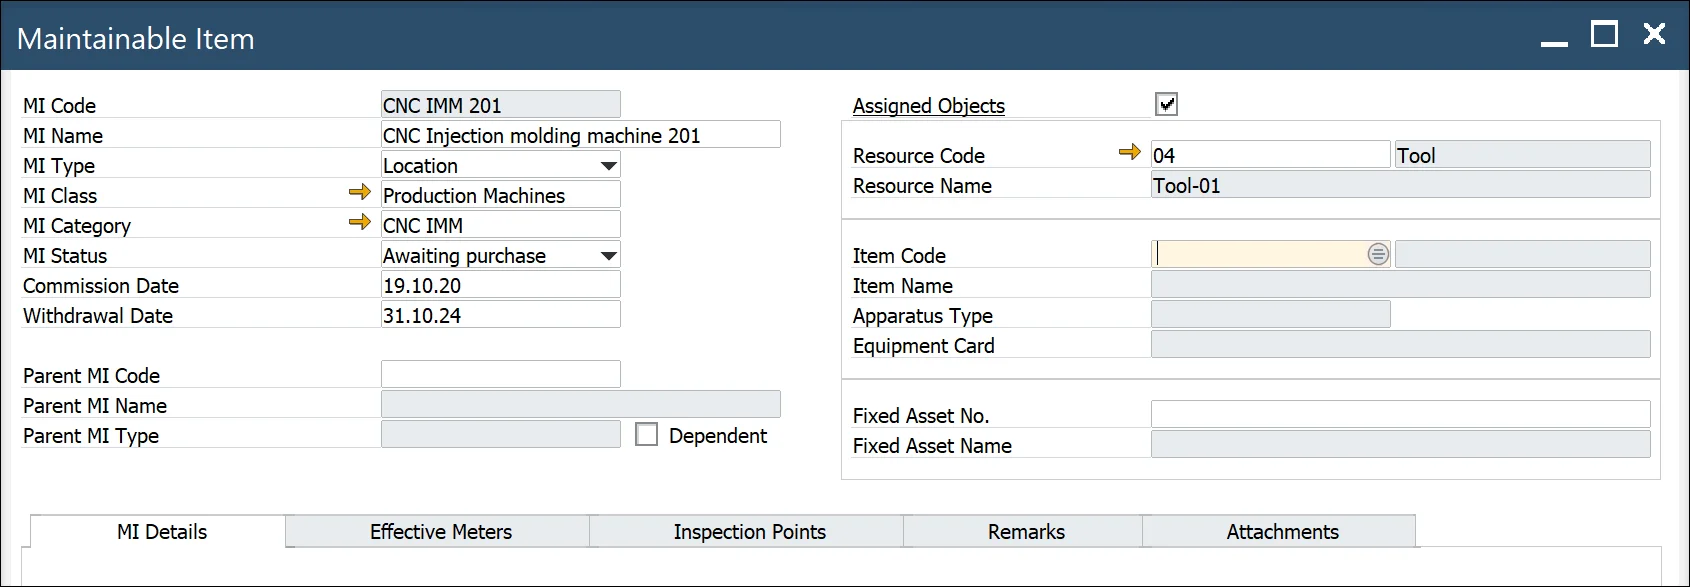This screenshot has width=1690, height=587.
Task: Select the MI Details tab
Action: 161,532
